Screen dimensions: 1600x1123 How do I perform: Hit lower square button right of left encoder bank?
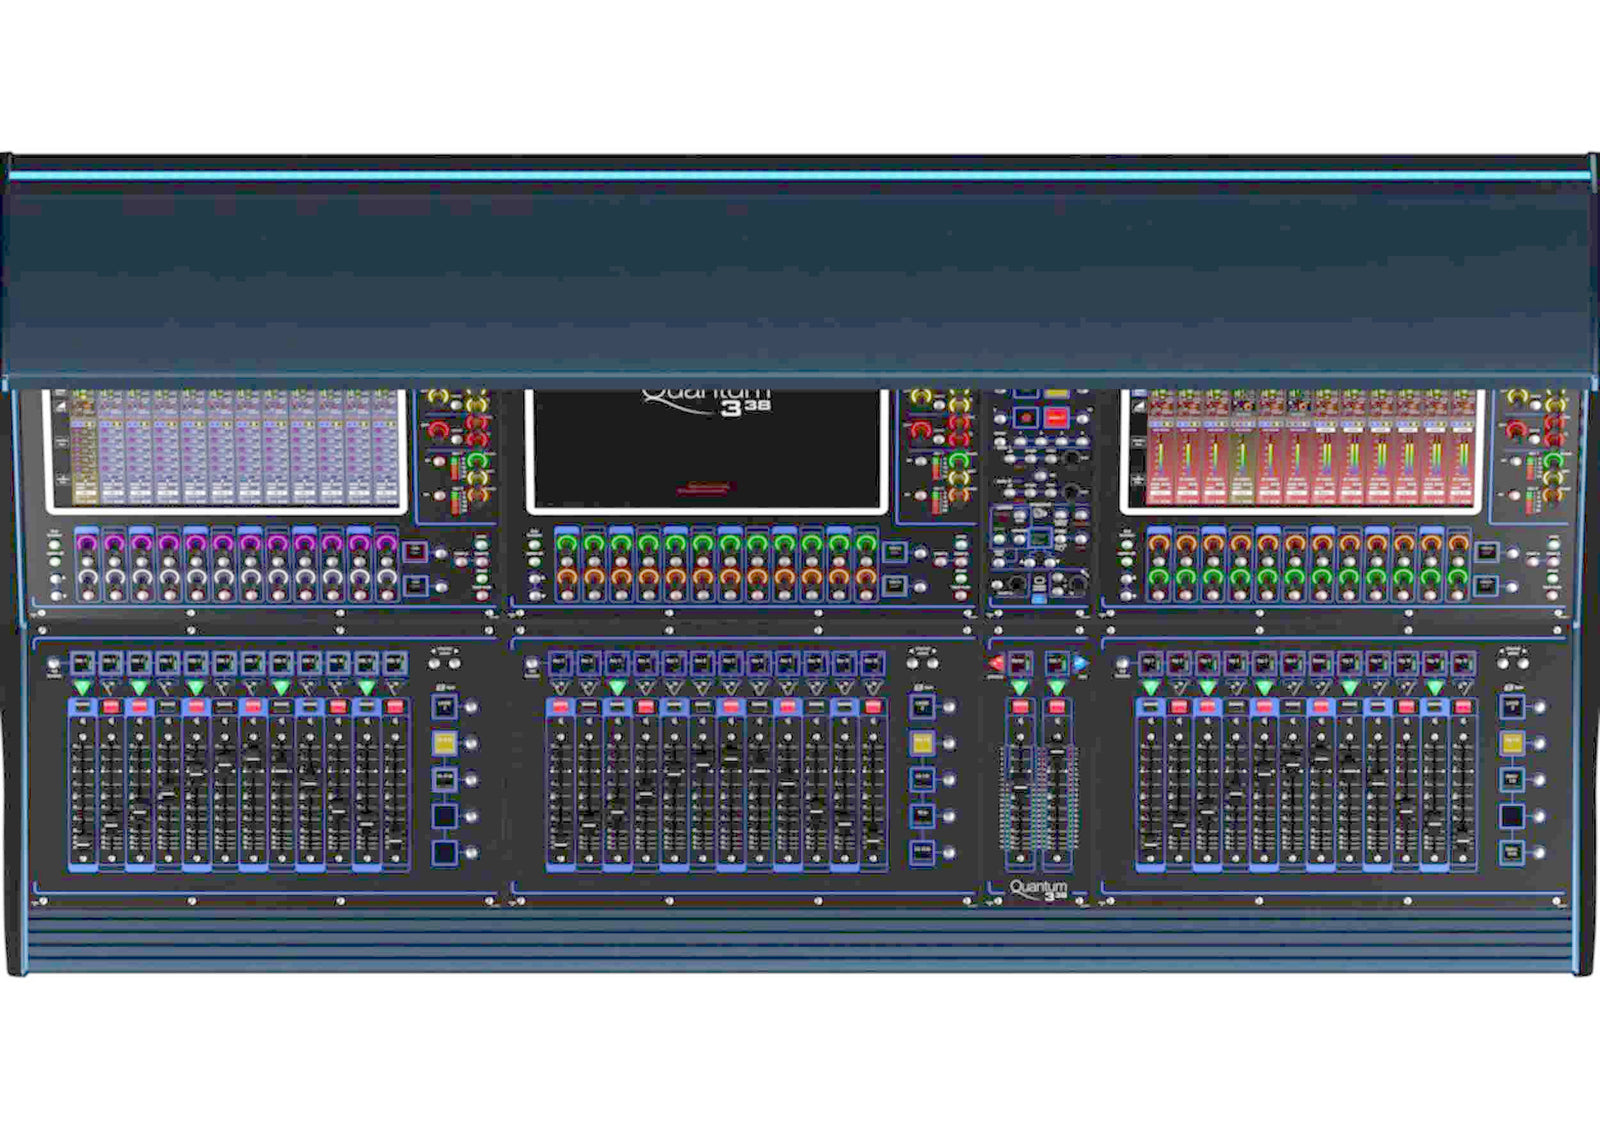414,586
